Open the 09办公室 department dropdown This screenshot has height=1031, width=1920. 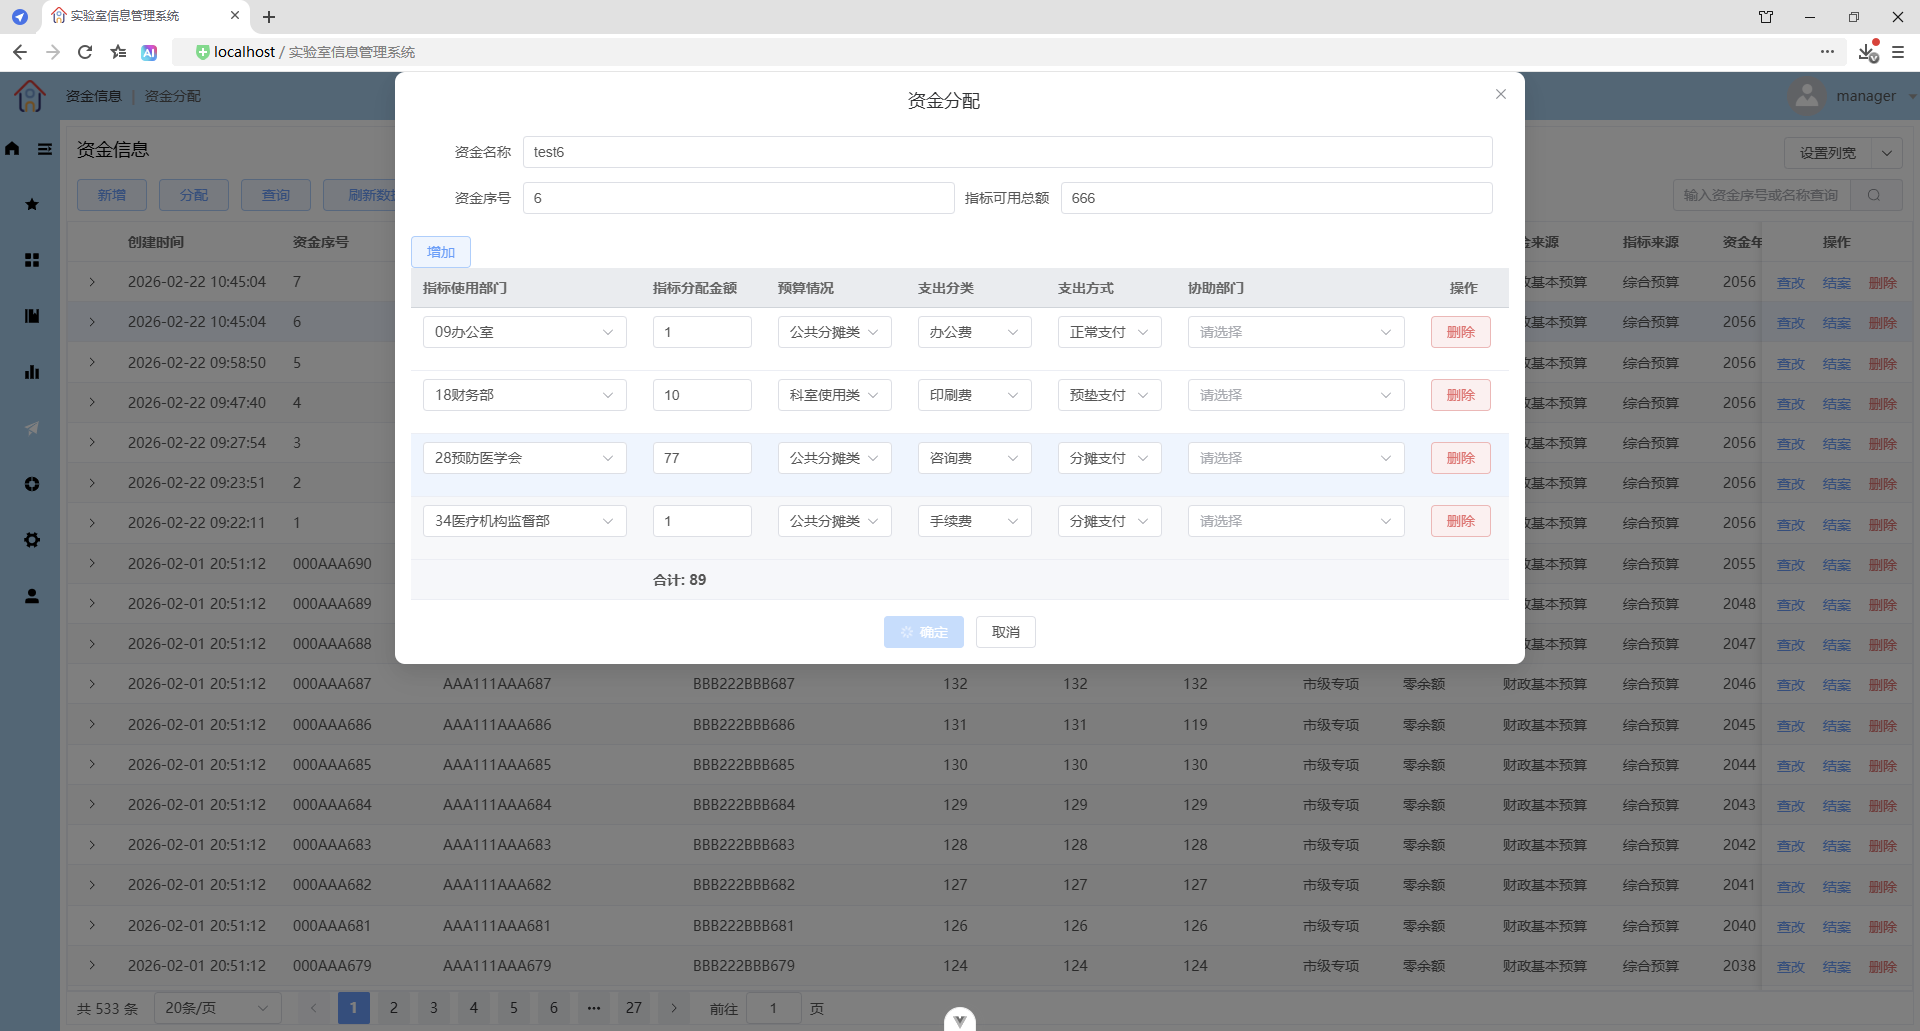pyautogui.click(x=525, y=332)
